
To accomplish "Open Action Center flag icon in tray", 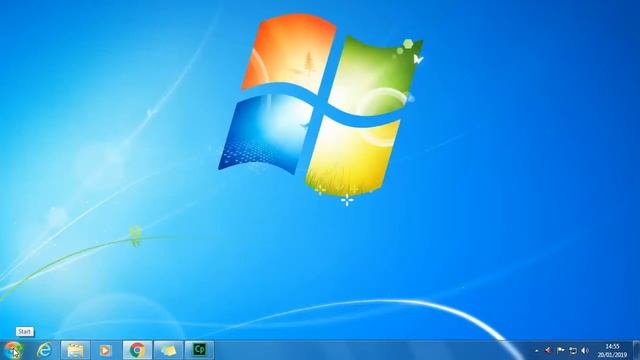I will click(x=560, y=350).
